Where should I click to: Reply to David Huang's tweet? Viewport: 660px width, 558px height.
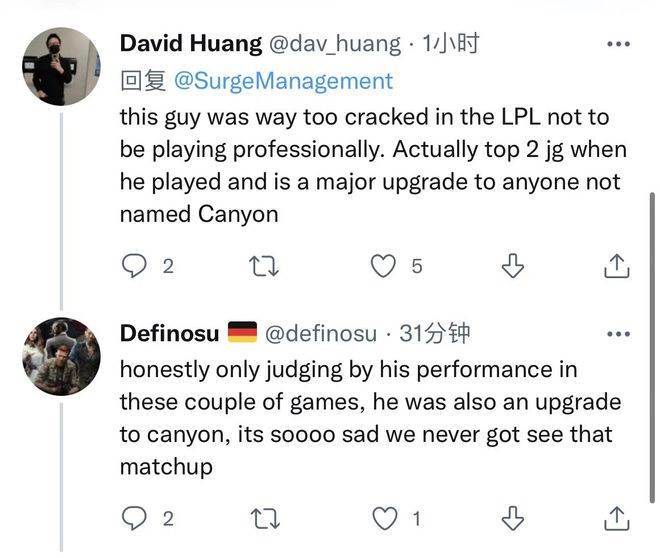tap(134, 266)
